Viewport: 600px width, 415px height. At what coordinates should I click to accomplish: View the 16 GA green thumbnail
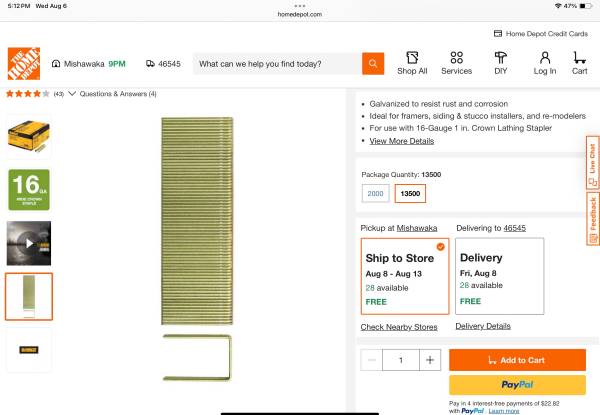click(x=29, y=190)
